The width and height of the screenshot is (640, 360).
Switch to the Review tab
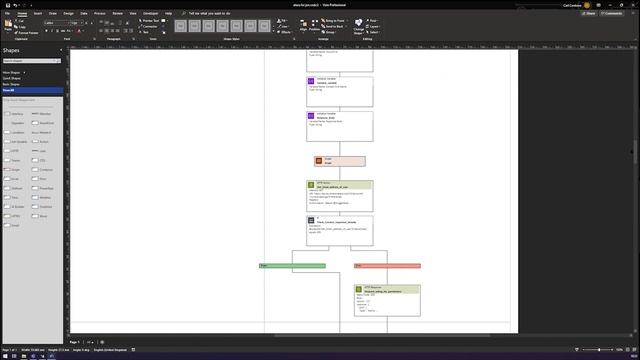(x=118, y=13)
